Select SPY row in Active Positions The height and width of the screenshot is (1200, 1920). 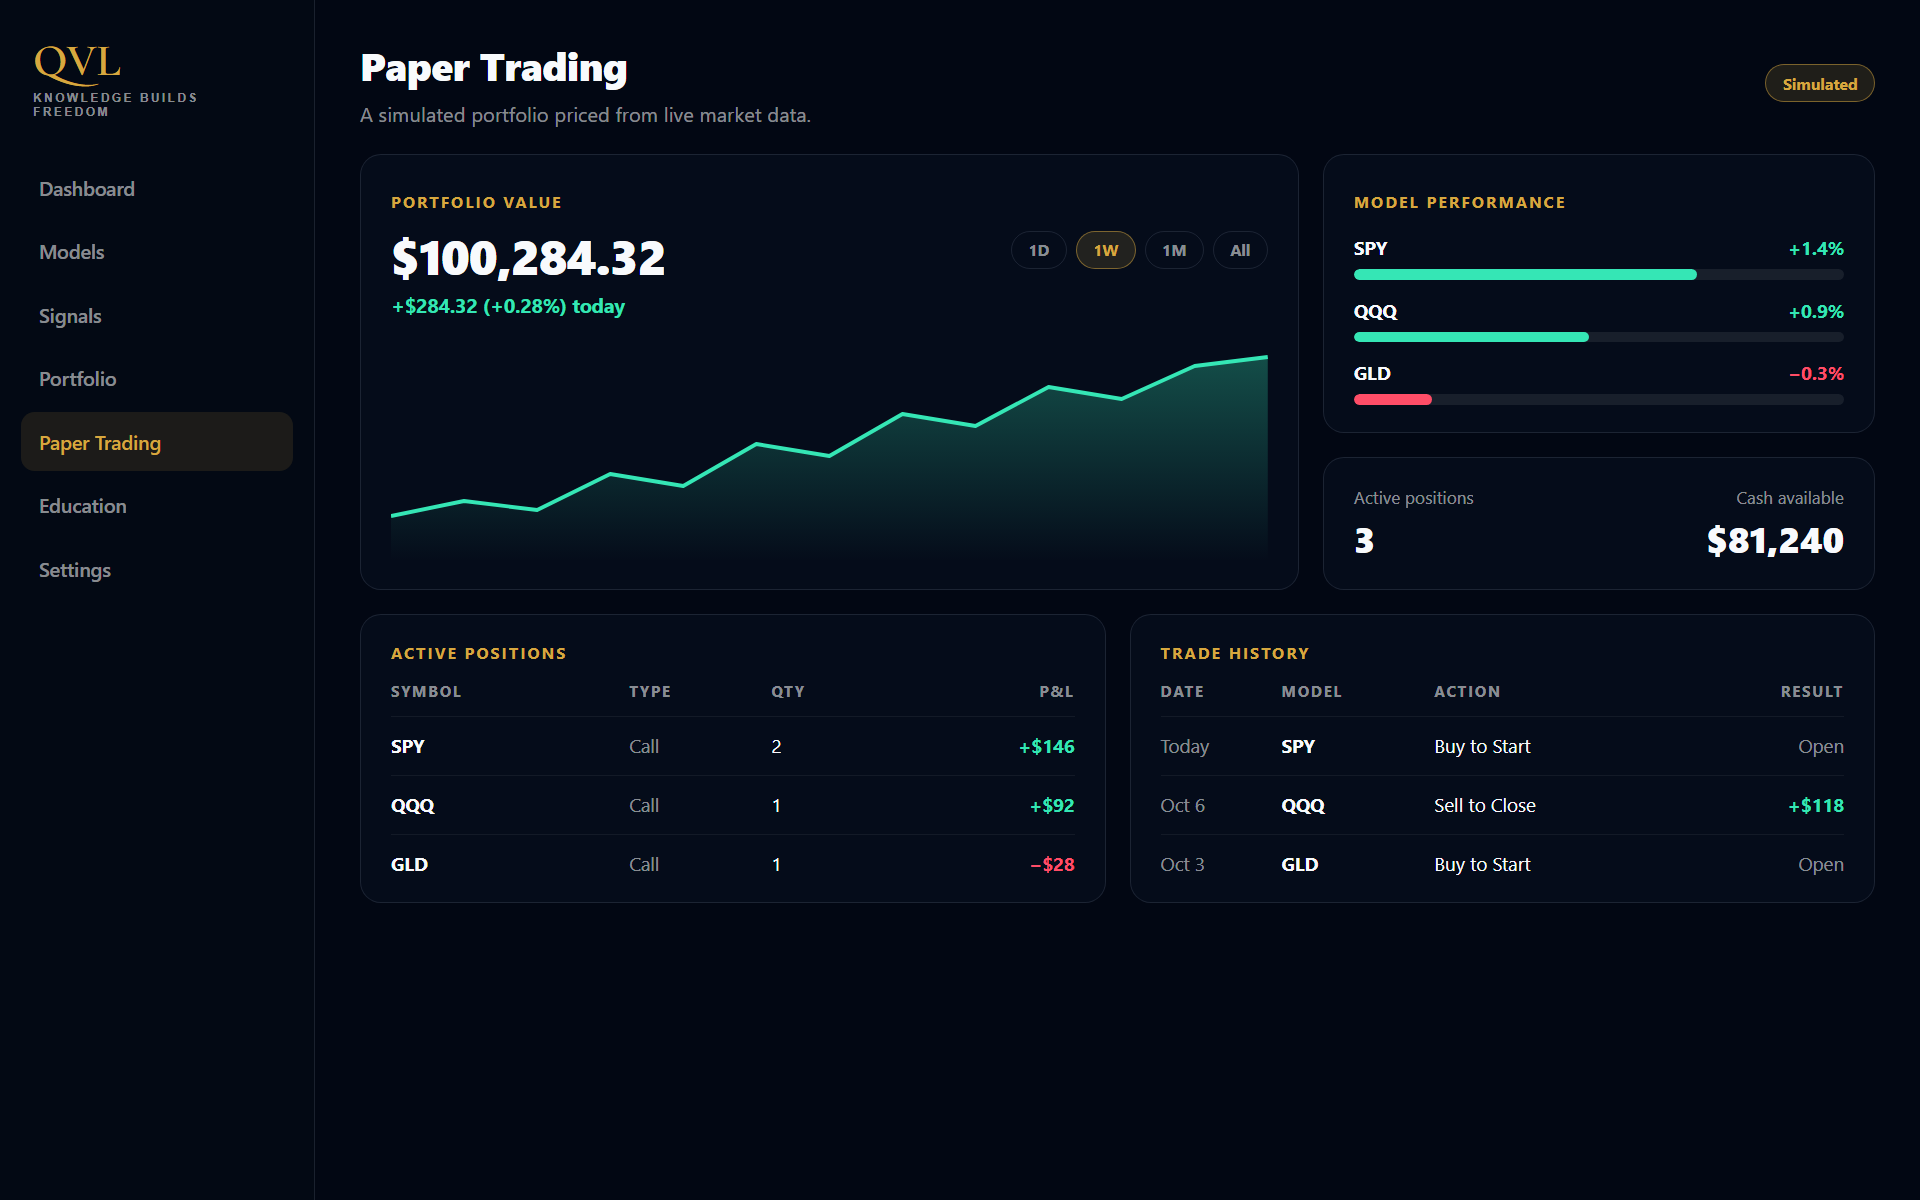click(x=732, y=746)
